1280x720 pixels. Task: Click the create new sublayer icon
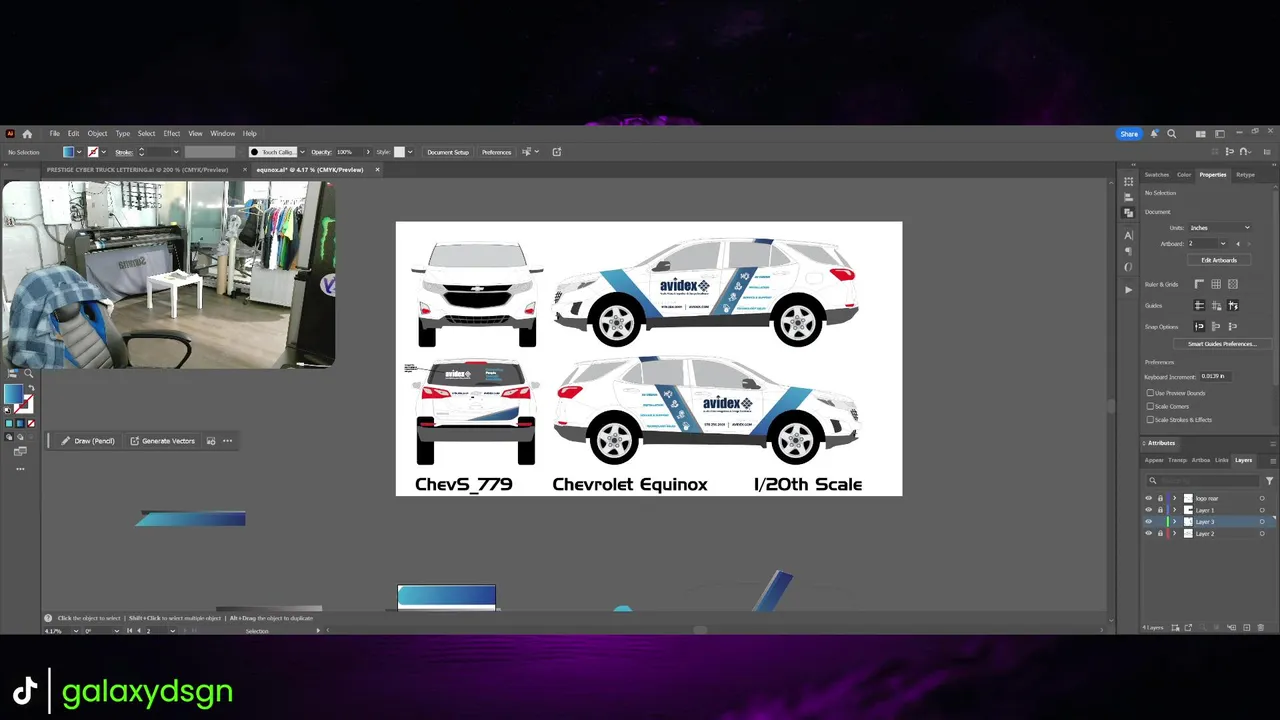coord(1232,628)
